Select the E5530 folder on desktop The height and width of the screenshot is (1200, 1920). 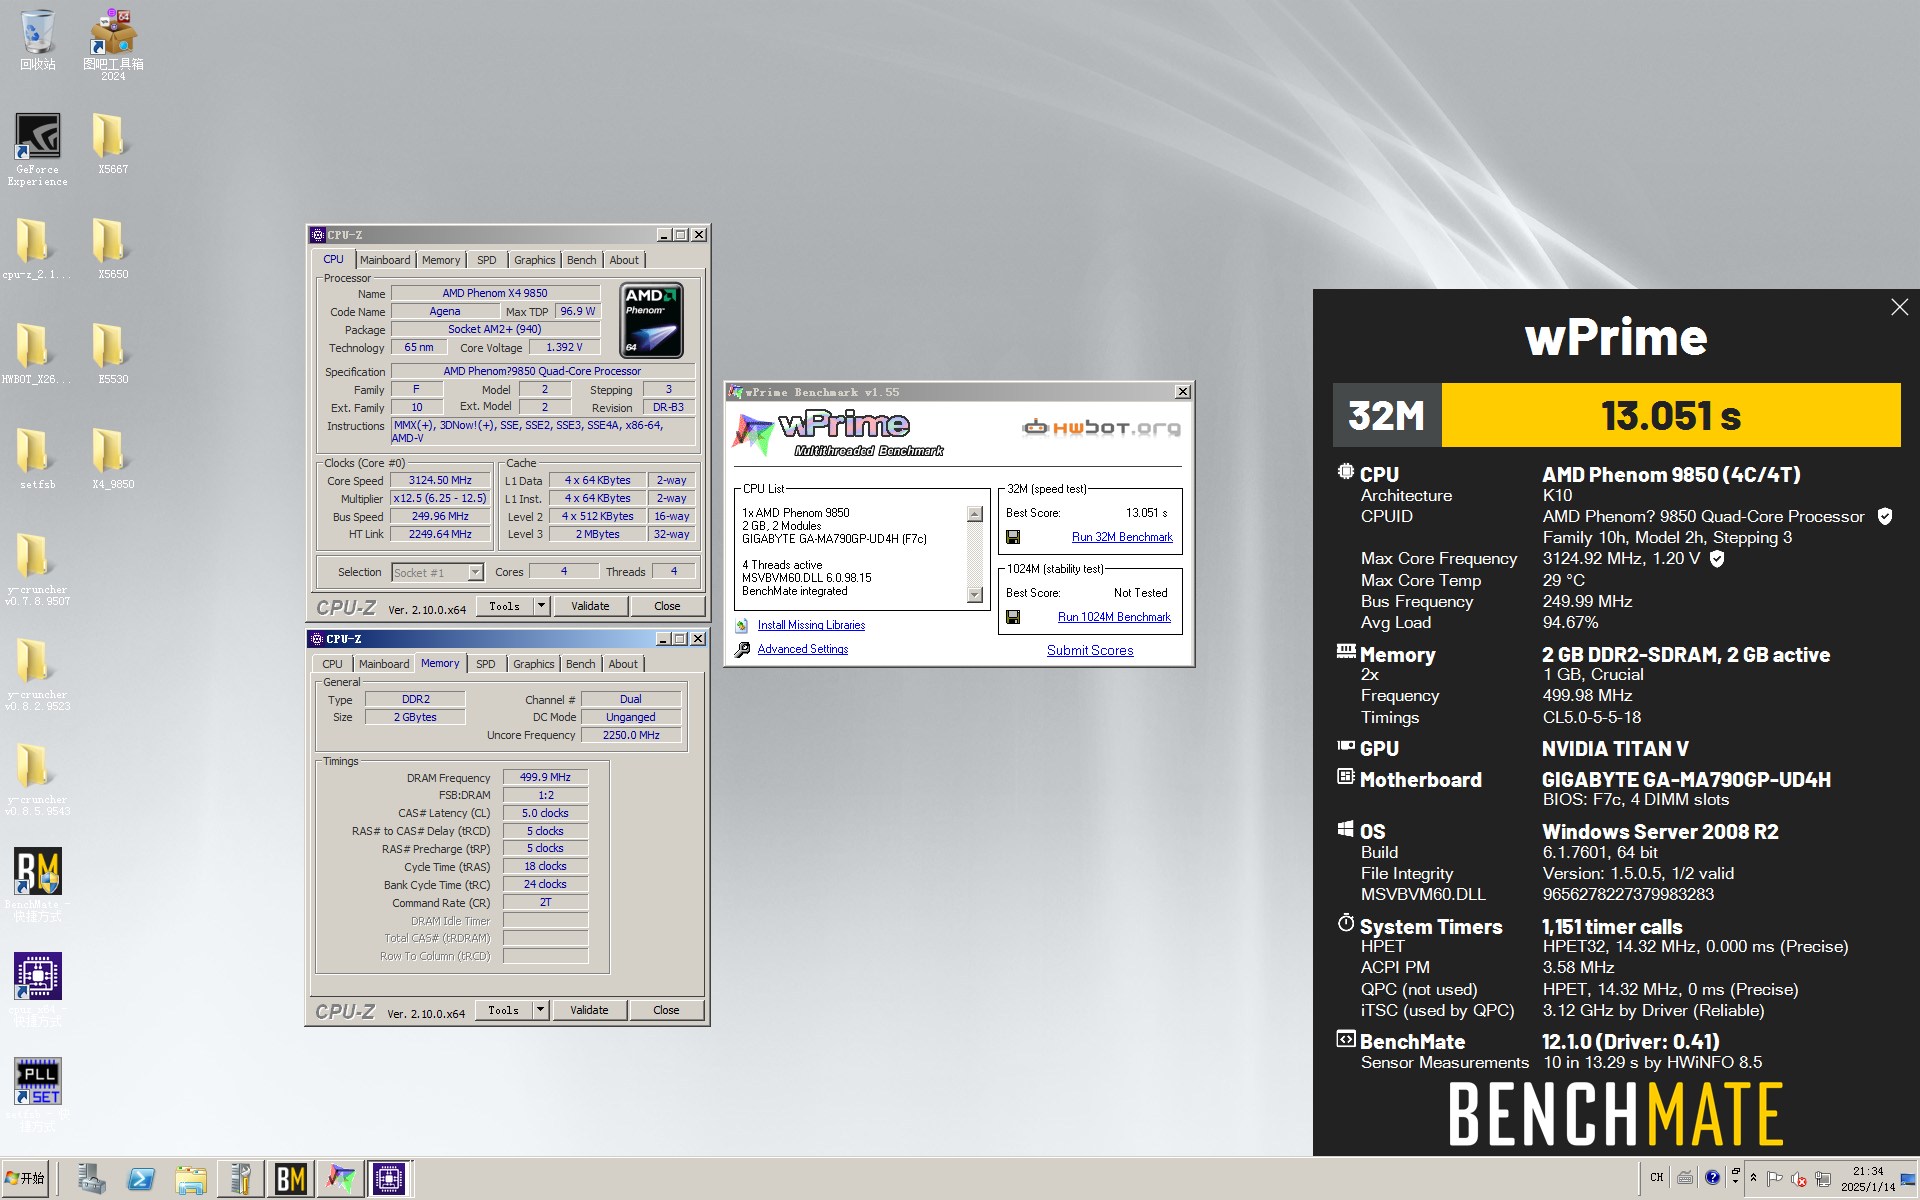[113, 353]
